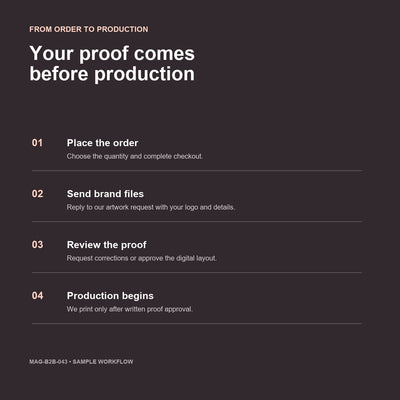Click the Request corrections or approve description

click(x=142, y=258)
